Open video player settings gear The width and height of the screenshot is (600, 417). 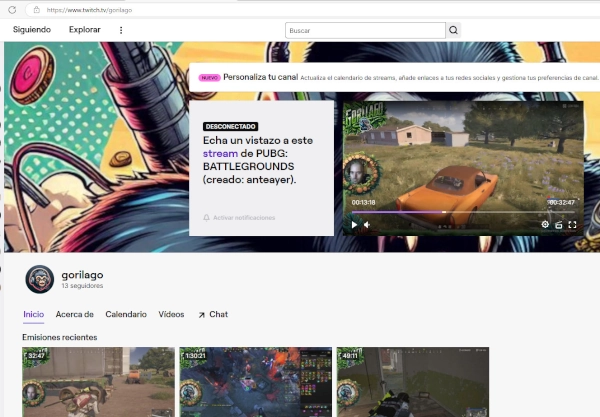[545, 225]
